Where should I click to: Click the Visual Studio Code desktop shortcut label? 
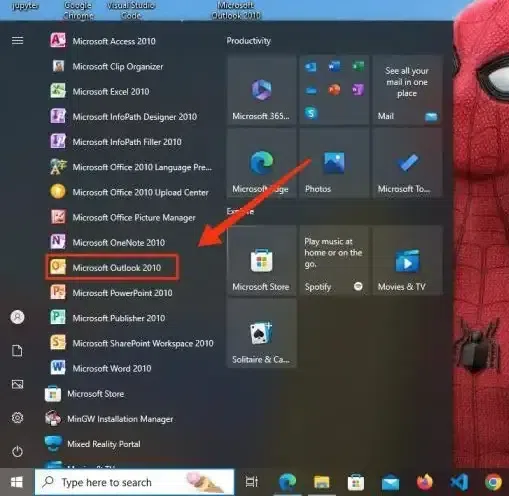(x=131, y=10)
